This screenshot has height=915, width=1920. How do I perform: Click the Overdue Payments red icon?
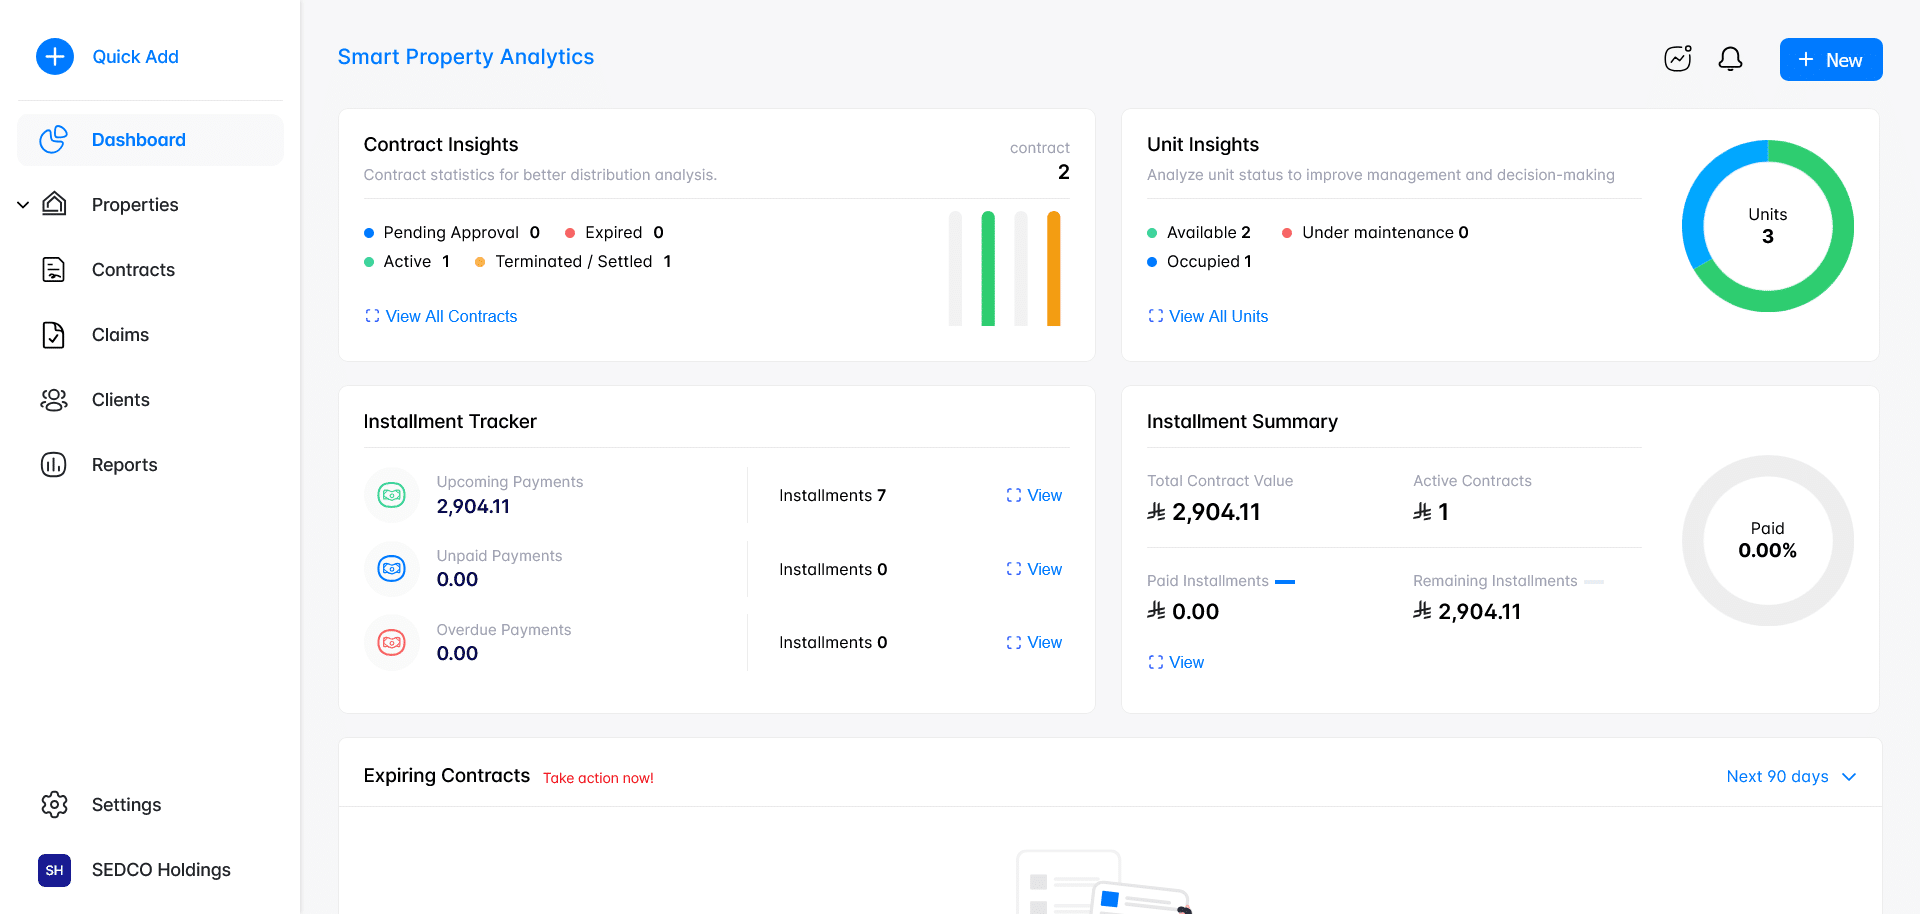tap(392, 642)
